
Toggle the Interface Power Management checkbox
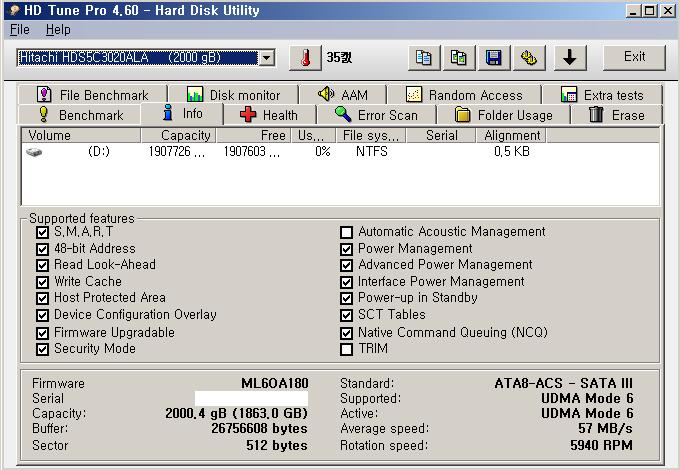click(x=346, y=282)
